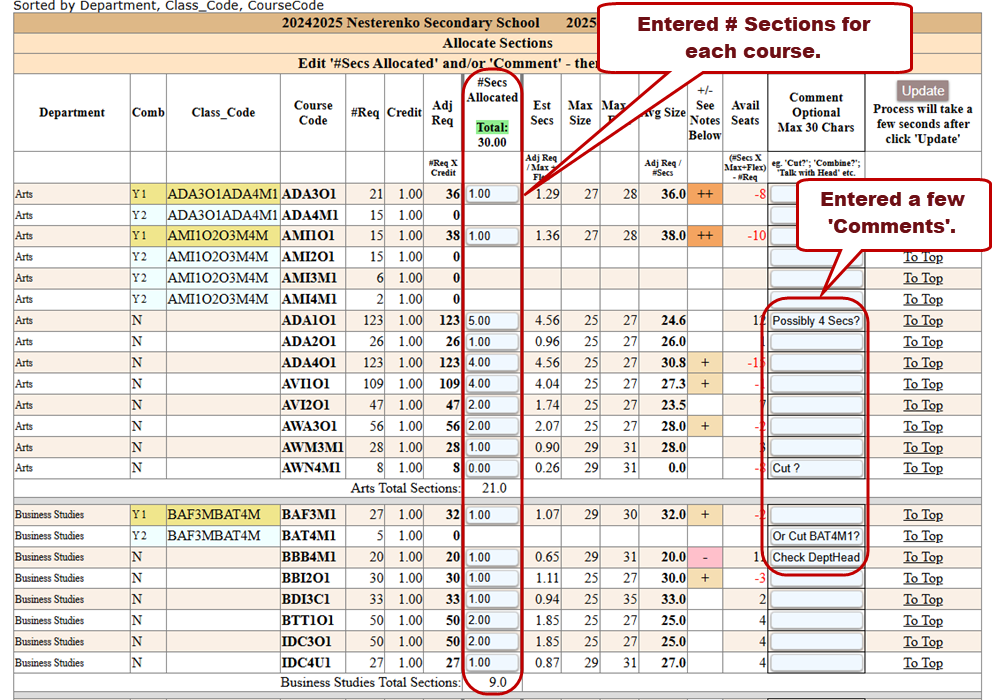Select the BTT1O1 sections allocated field
The width and height of the screenshot is (1000, 700).
[x=492, y=621]
